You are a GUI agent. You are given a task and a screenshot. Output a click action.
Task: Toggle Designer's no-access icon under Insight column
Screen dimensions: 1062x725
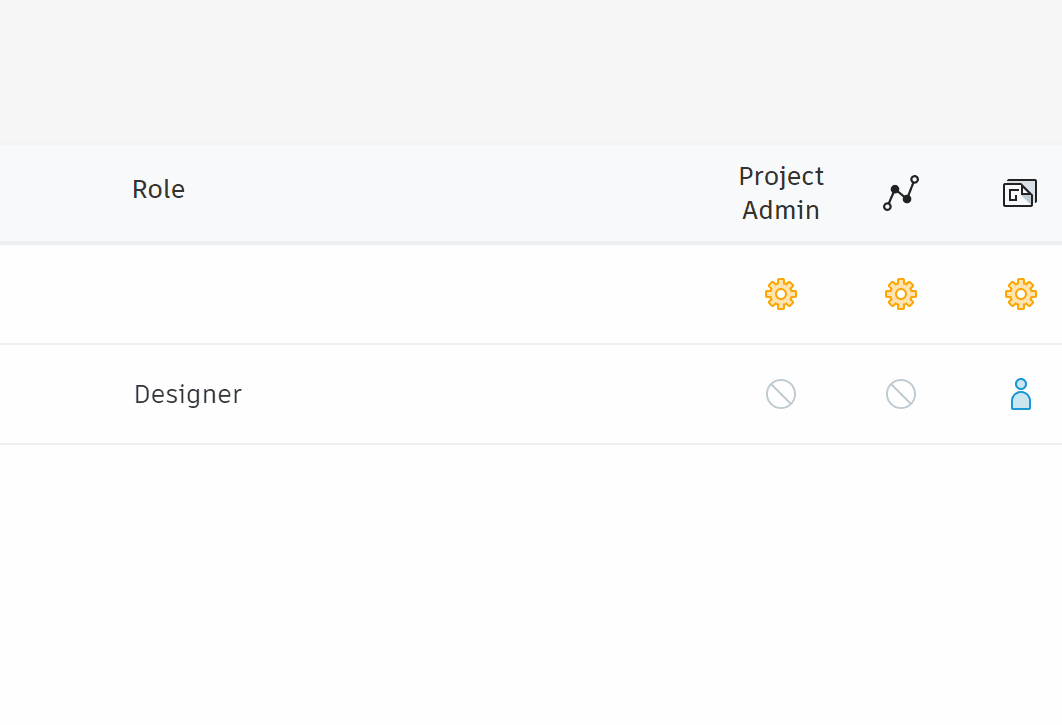point(901,394)
